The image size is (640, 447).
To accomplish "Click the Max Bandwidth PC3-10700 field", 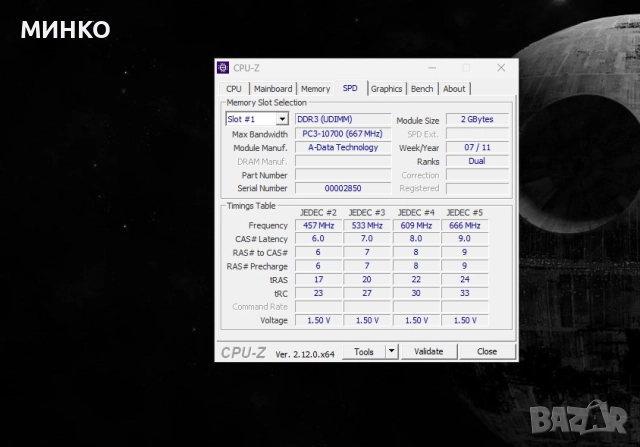I will (343, 133).
